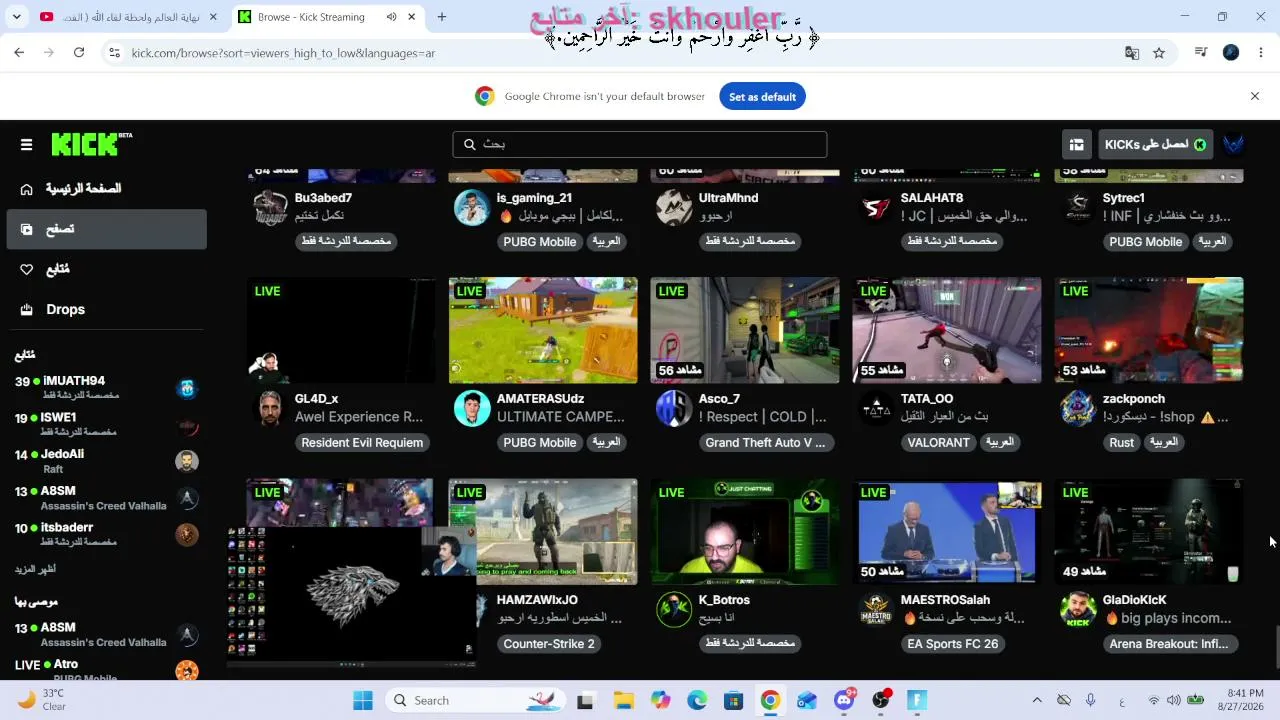Open AMATERASUdz channel avatar
The image size is (1280, 720).
point(472,409)
